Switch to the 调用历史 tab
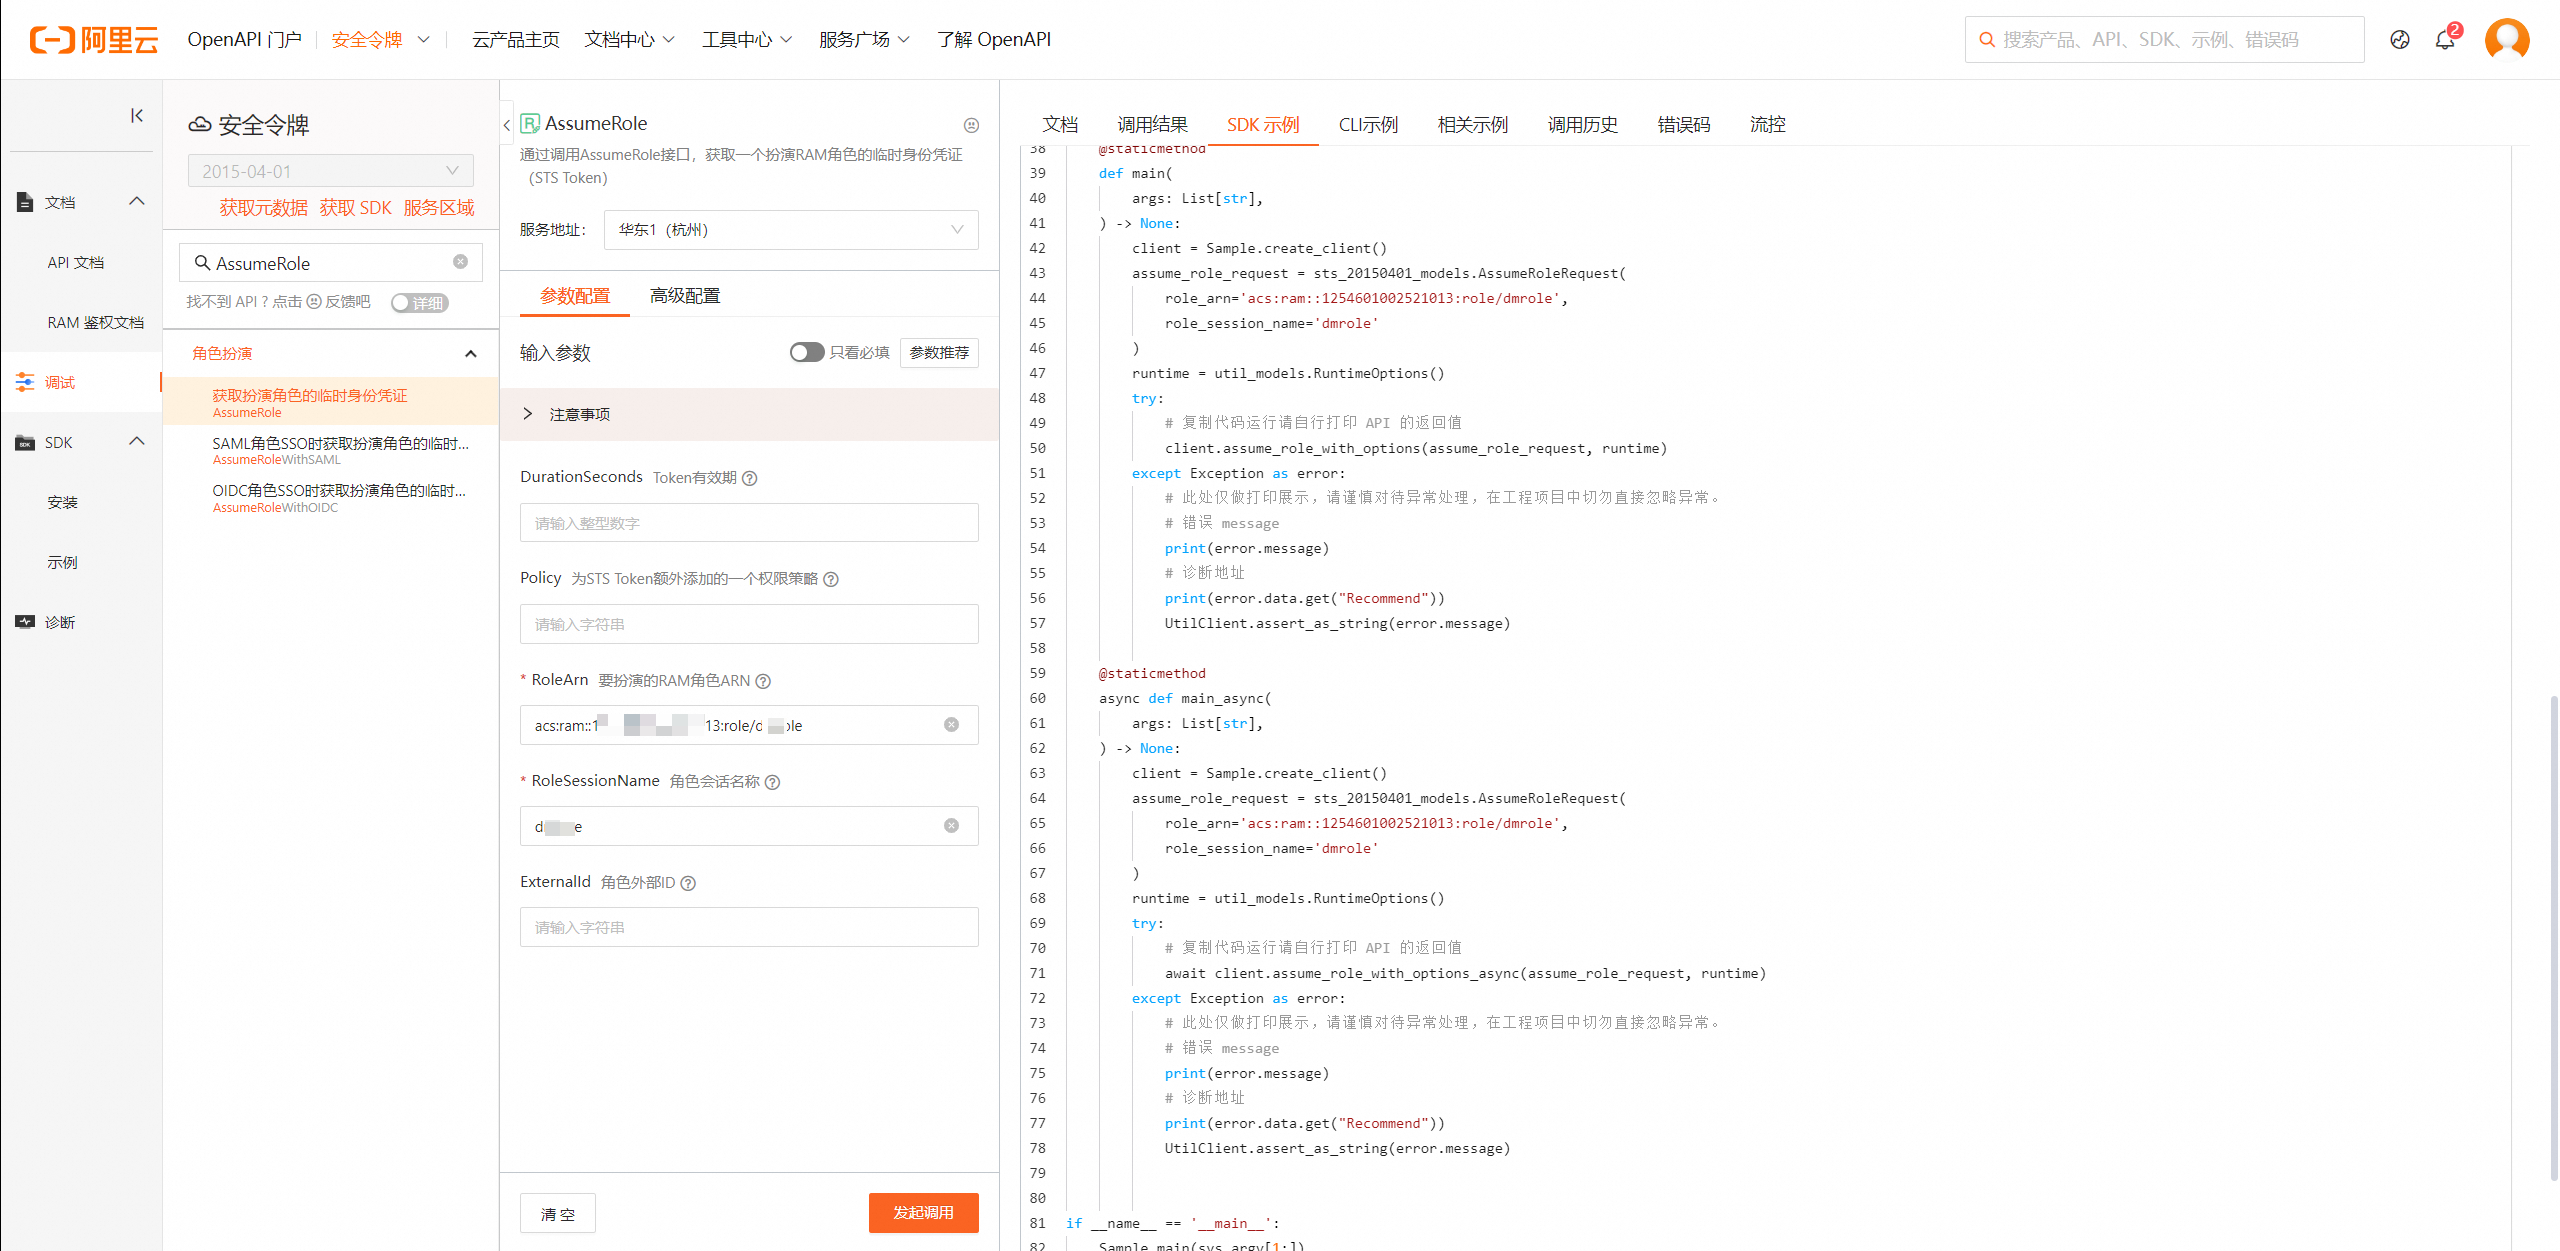2560x1251 pixels. coord(1582,125)
